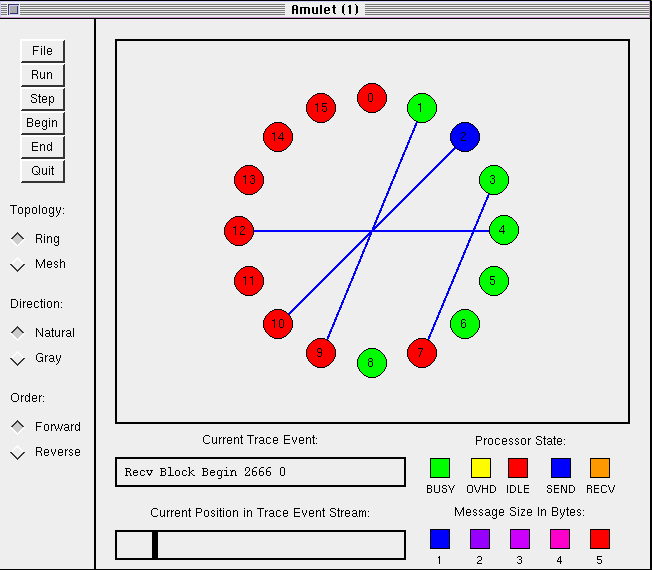
Task: Click processor node 0 in the ring
Action: 372,98
